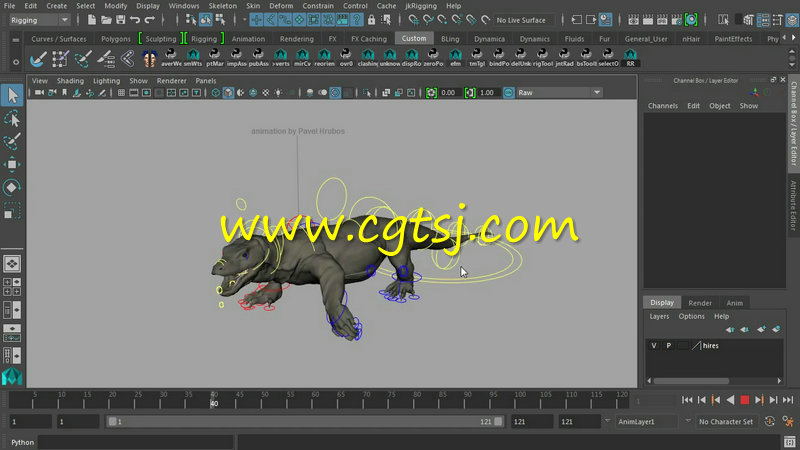This screenshot has width=800, height=450.
Task: Open the Skeleton menu
Action: point(222,6)
